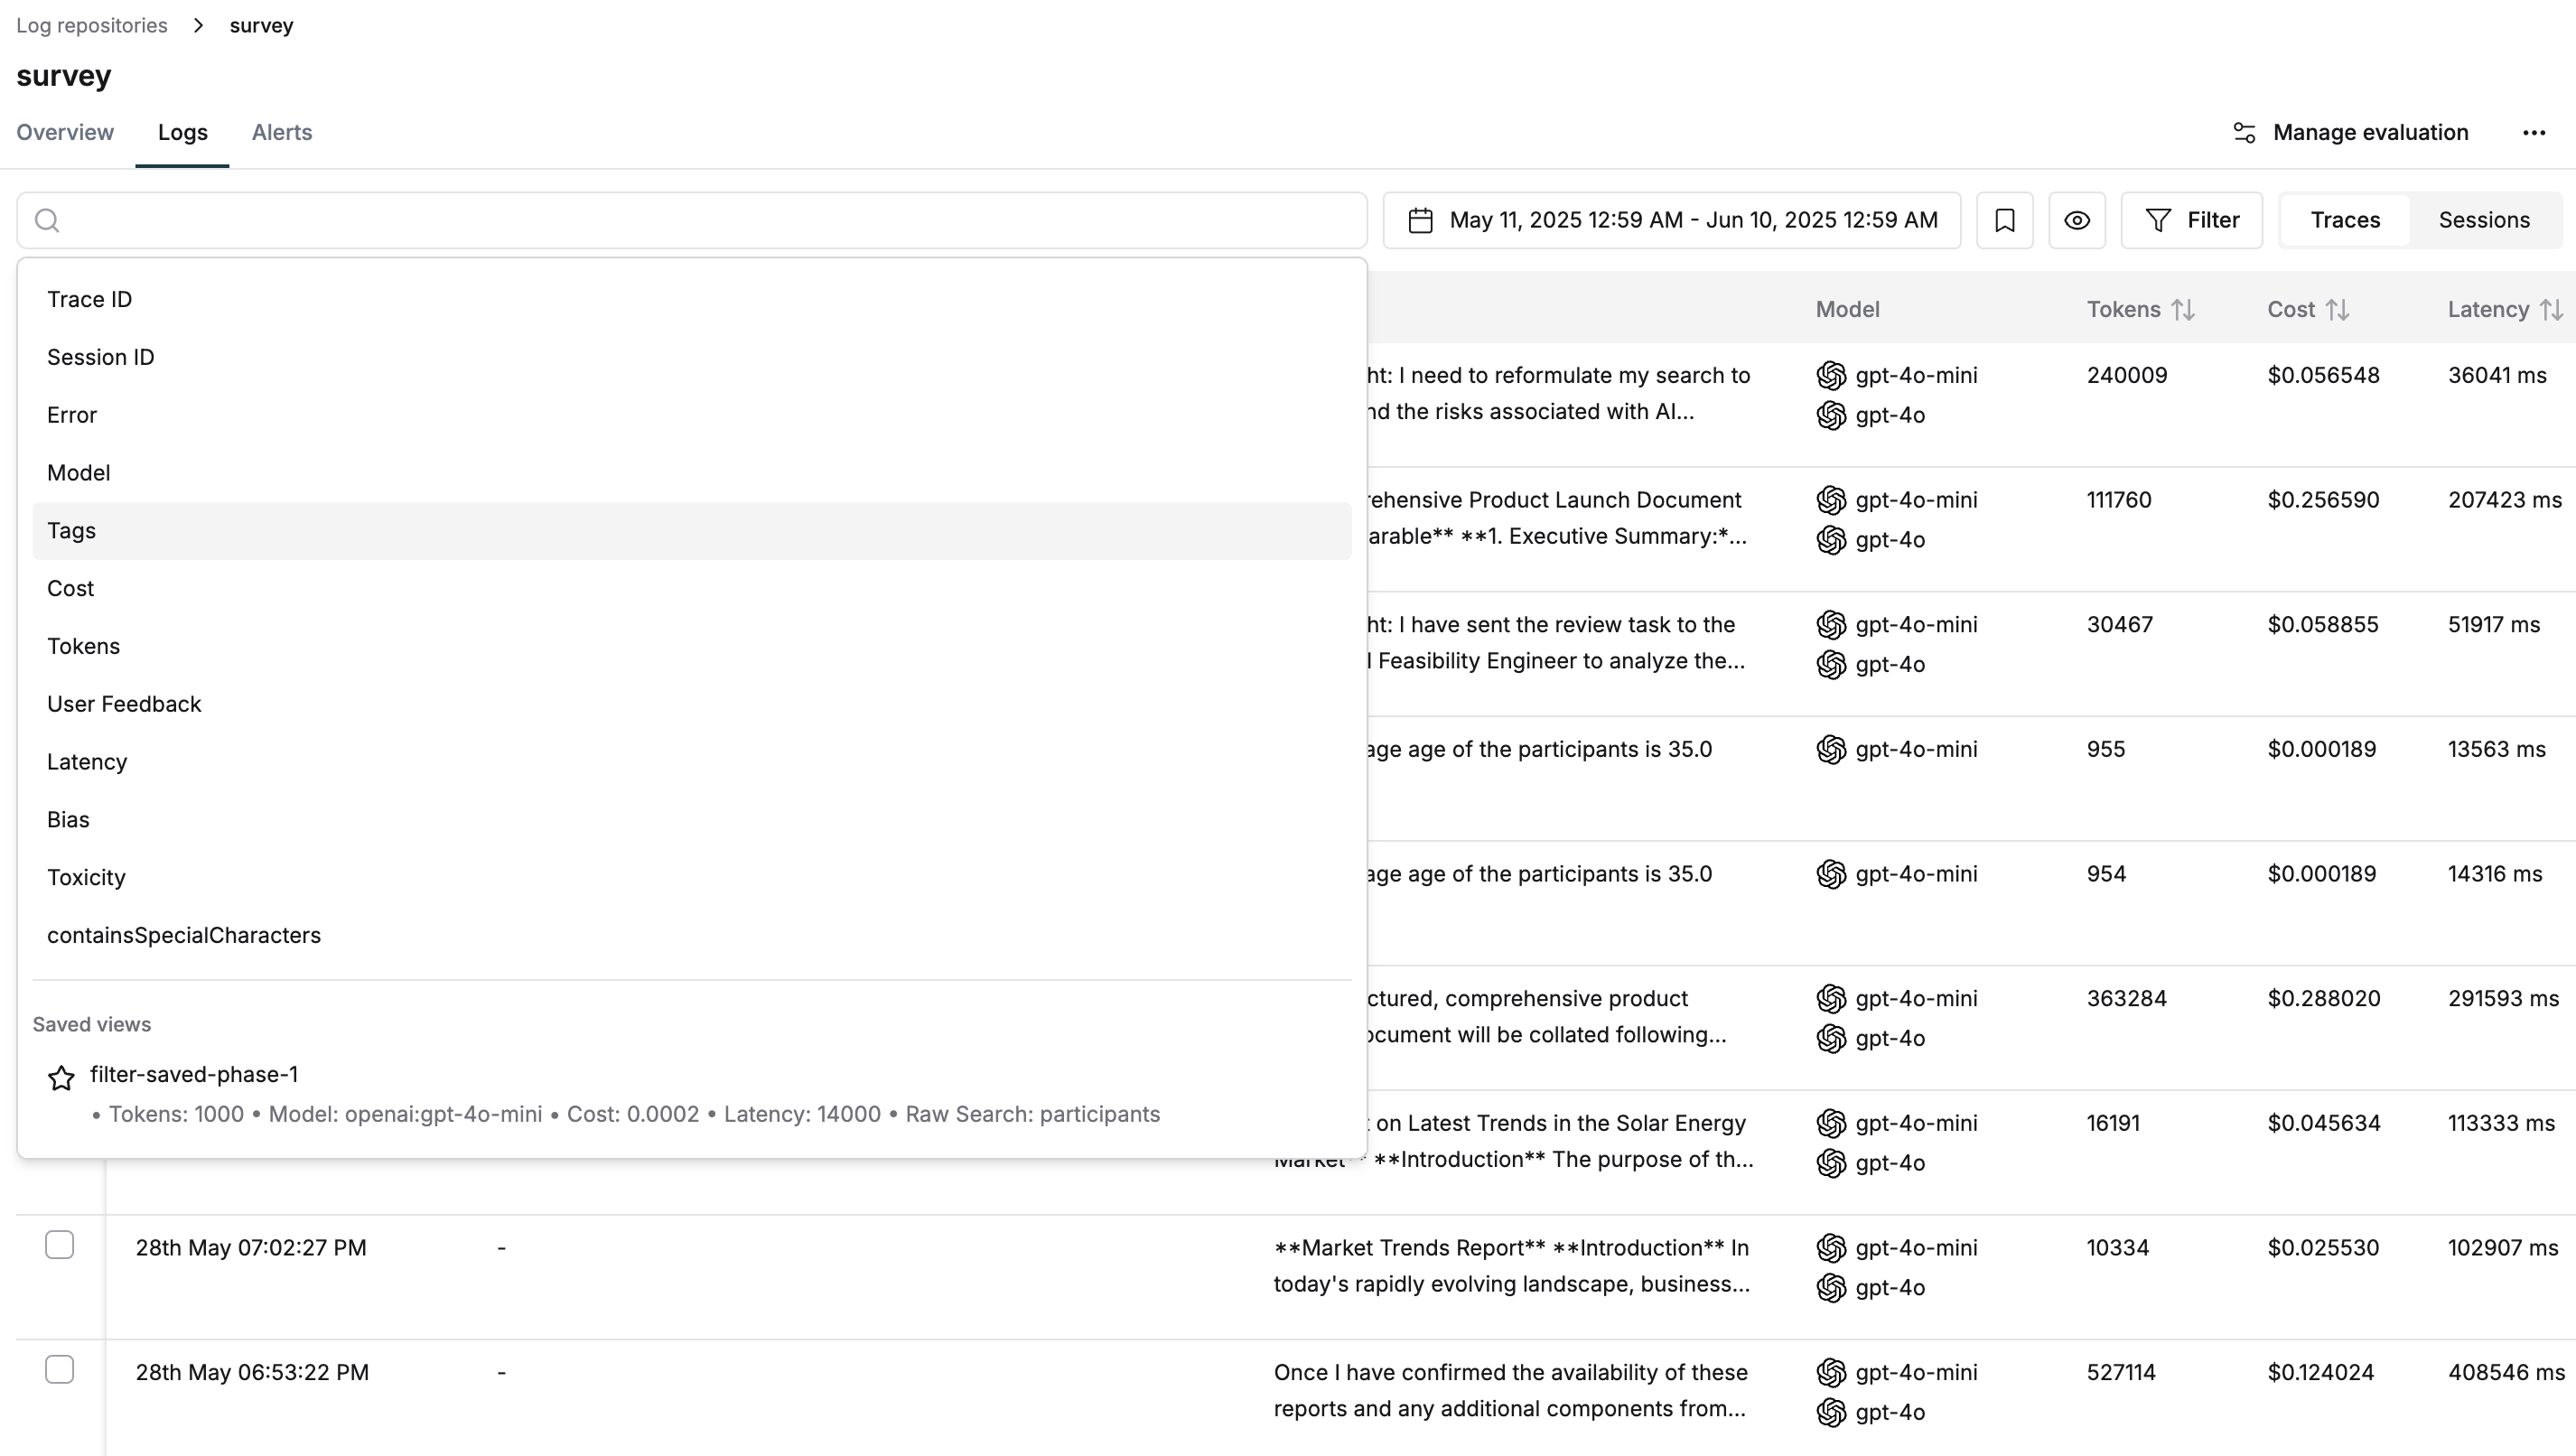Sort by Tokens column arrows

tap(2183, 310)
